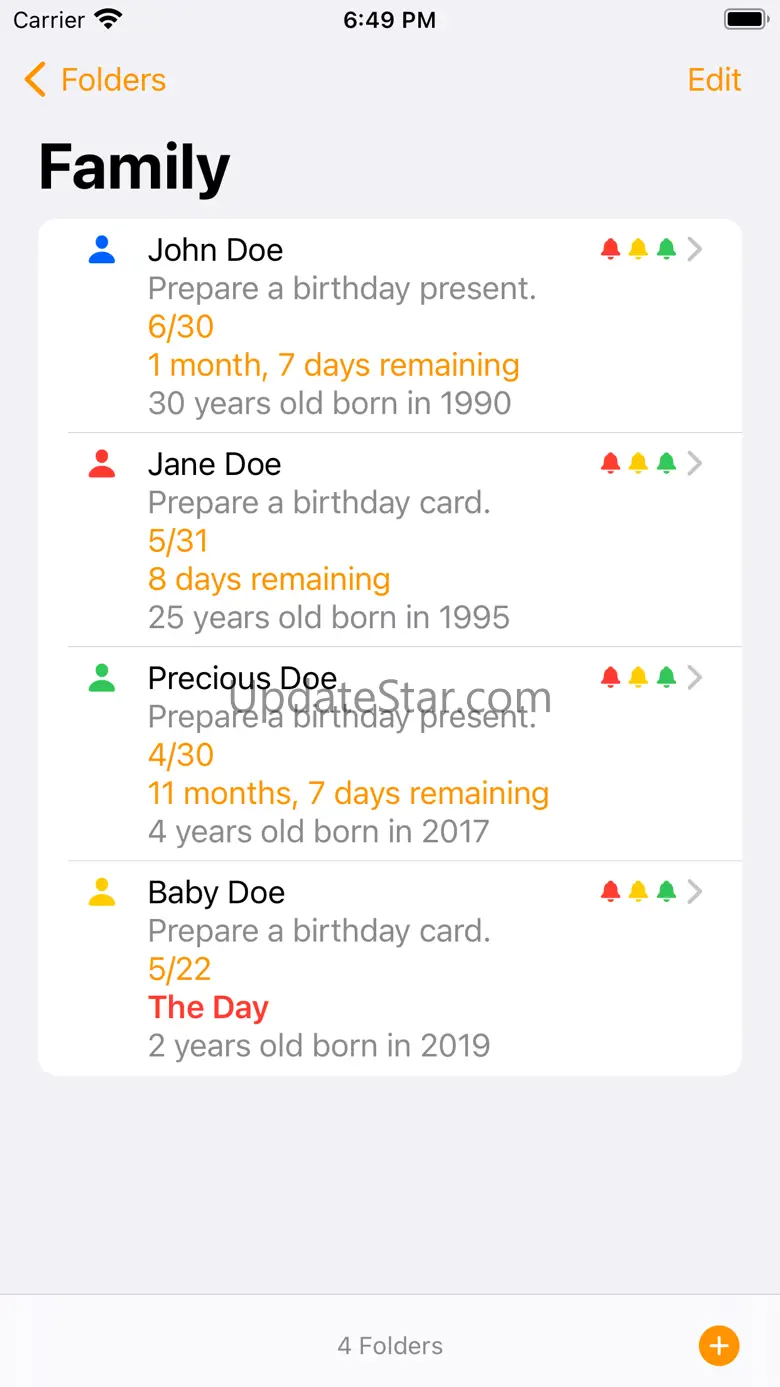Tap the green bell in Precious Doe's row

point(666,677)
